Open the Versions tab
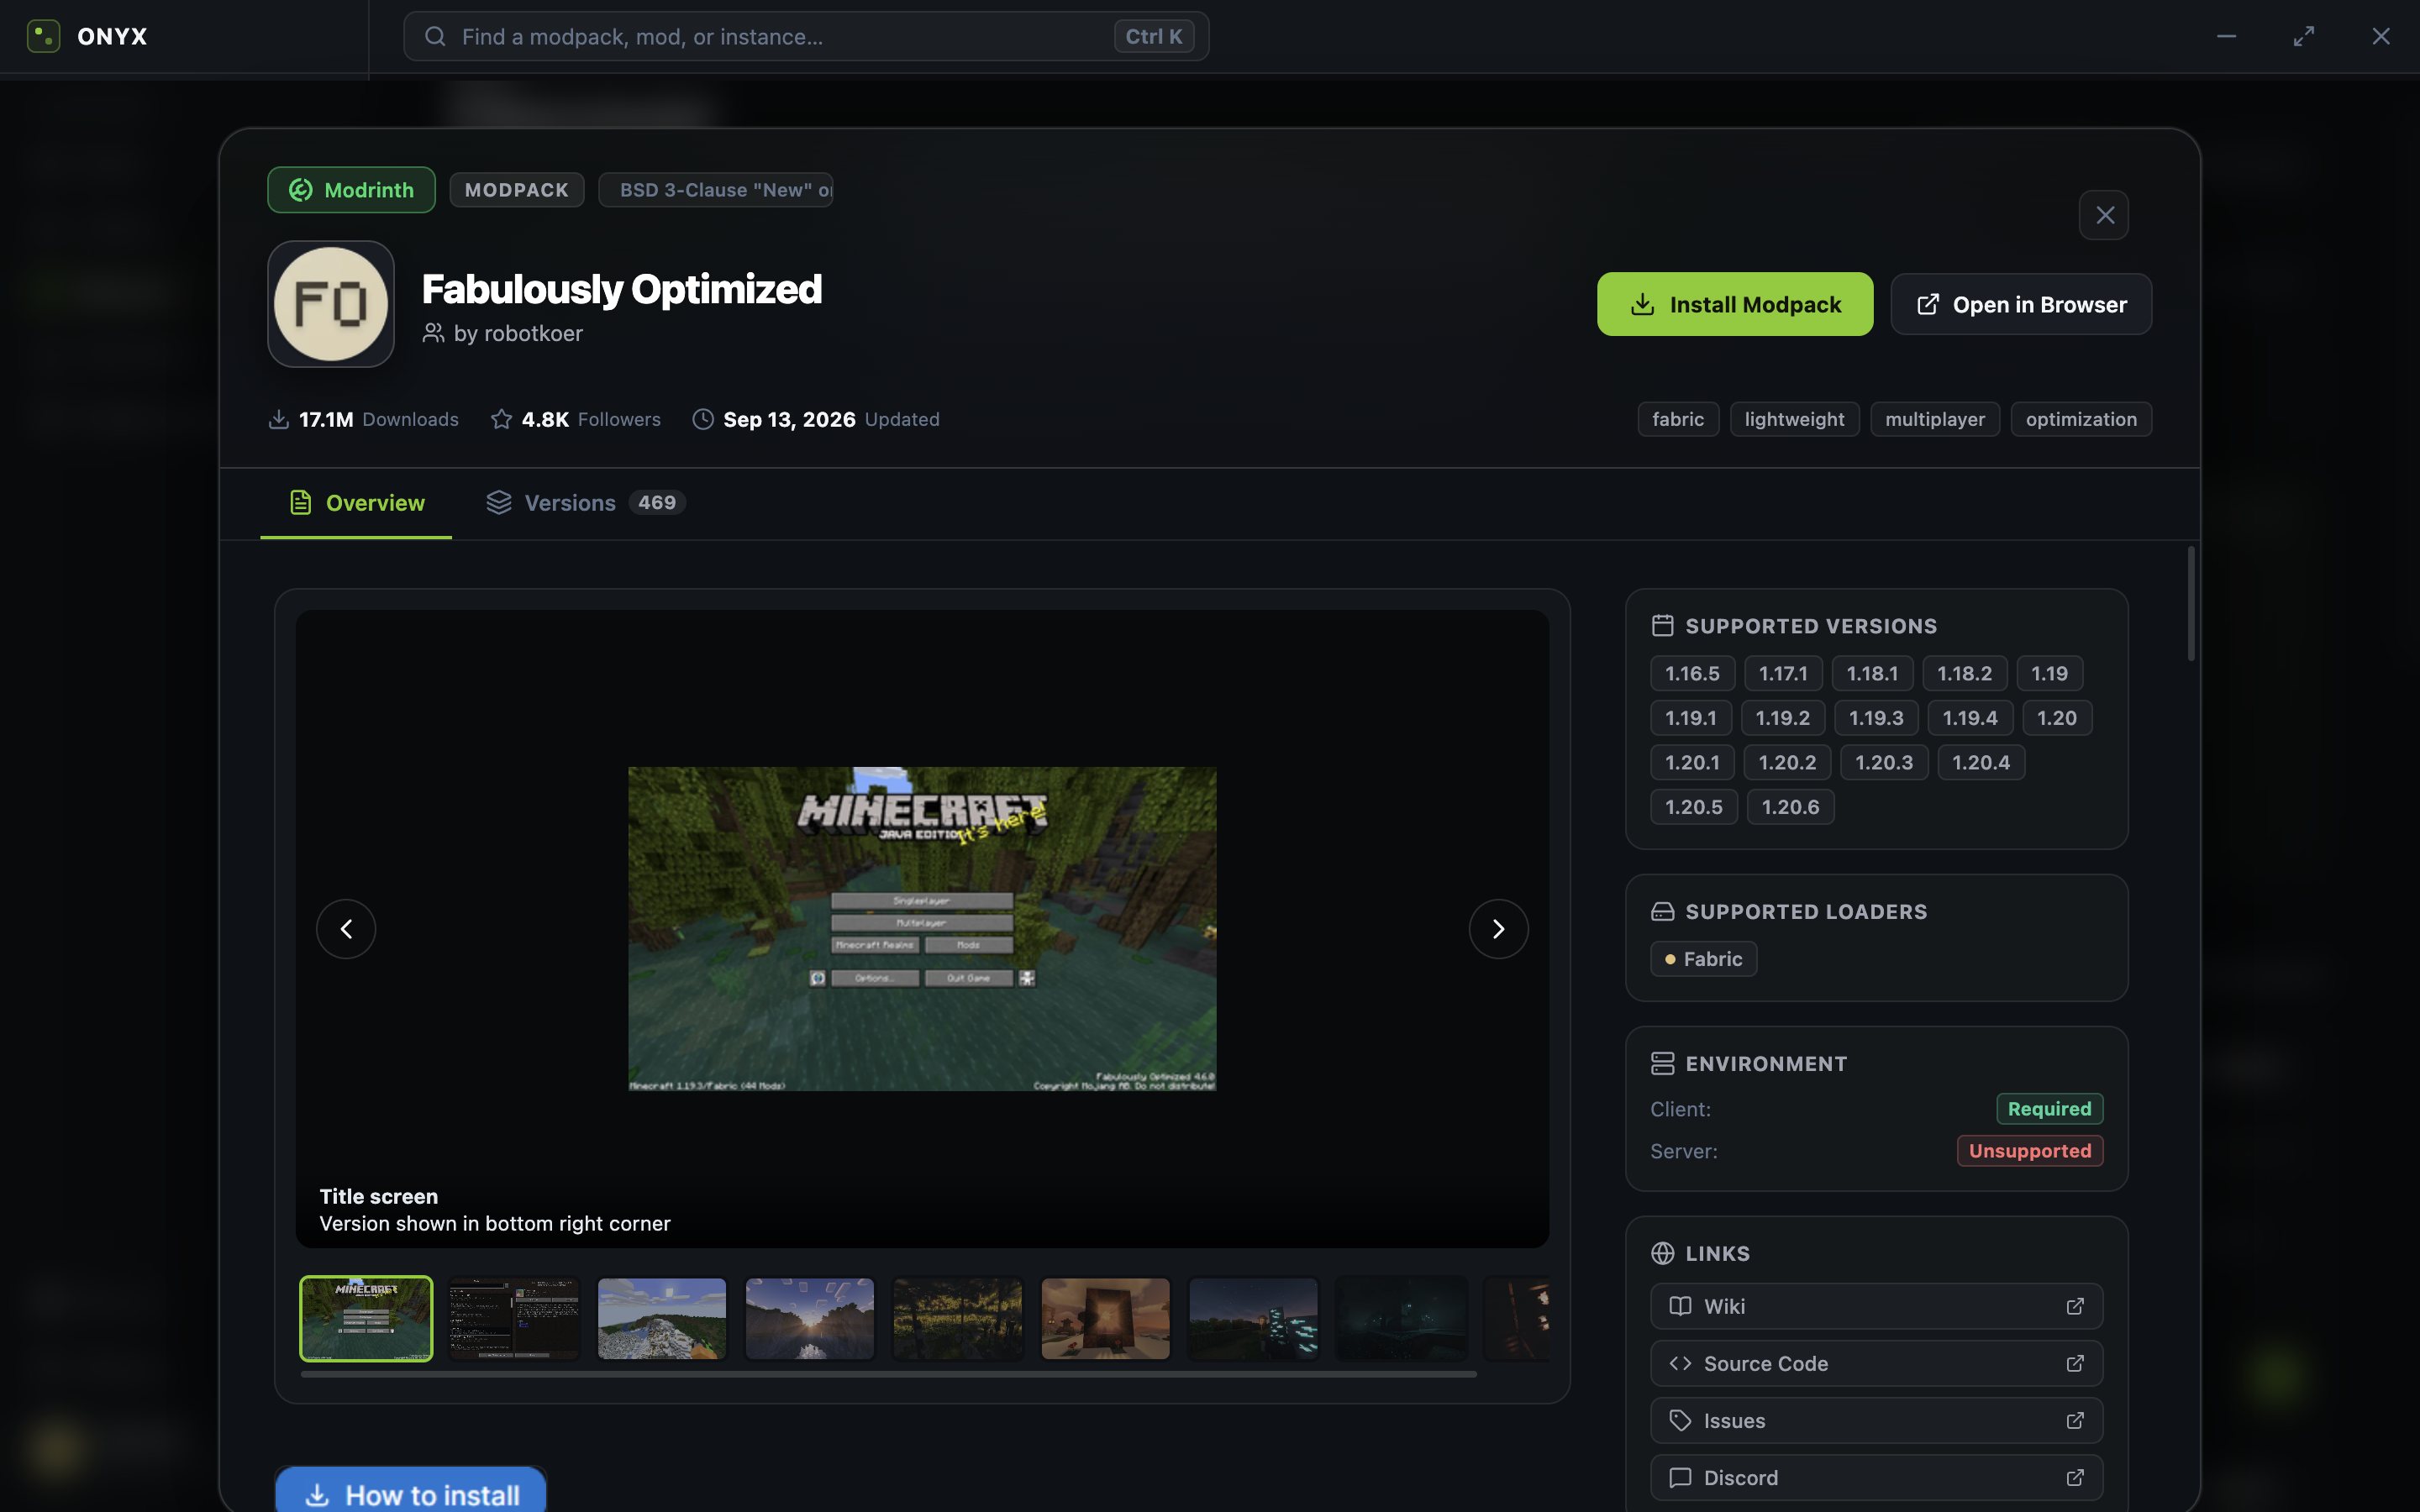 pyautogui.click(x=585, y=503)
